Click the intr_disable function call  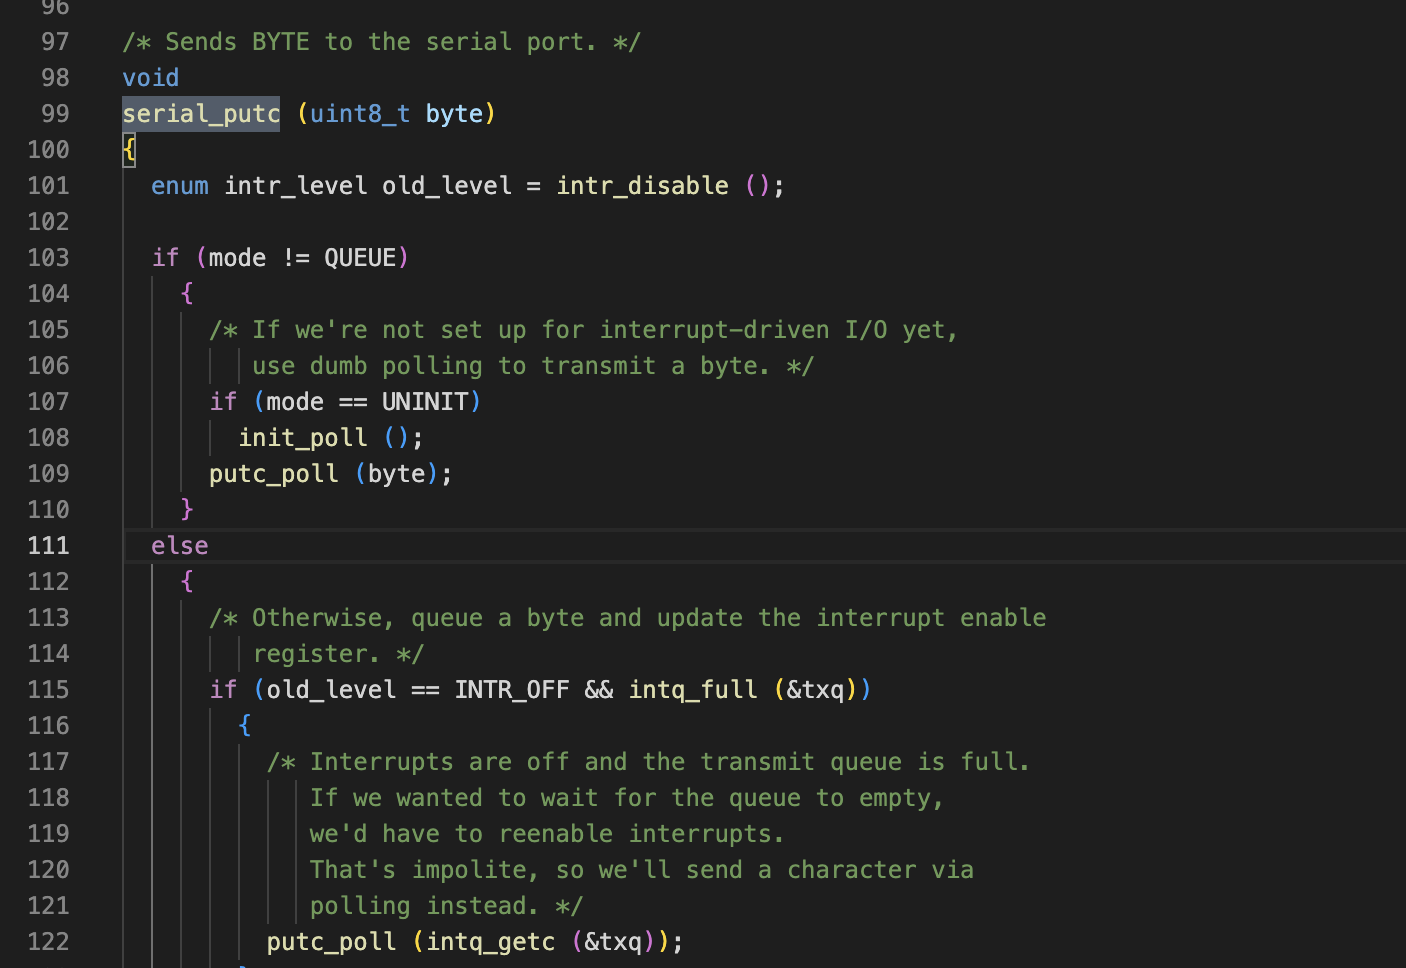click(642, 186)
